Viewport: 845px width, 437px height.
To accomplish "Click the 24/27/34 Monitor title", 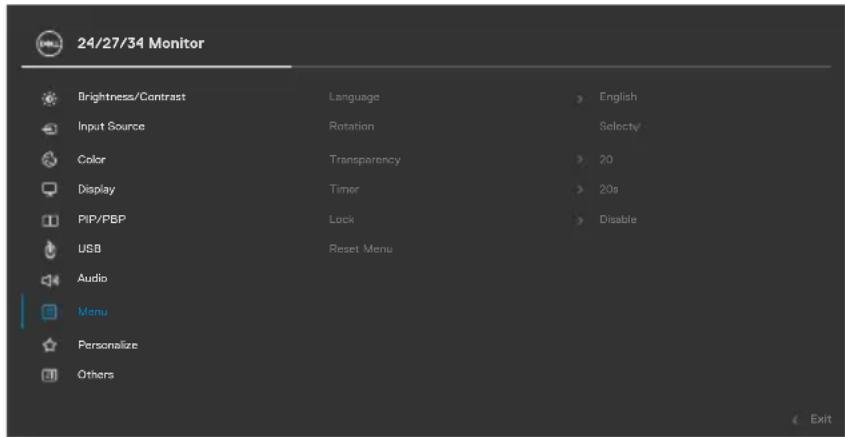I will click(141, 43).
